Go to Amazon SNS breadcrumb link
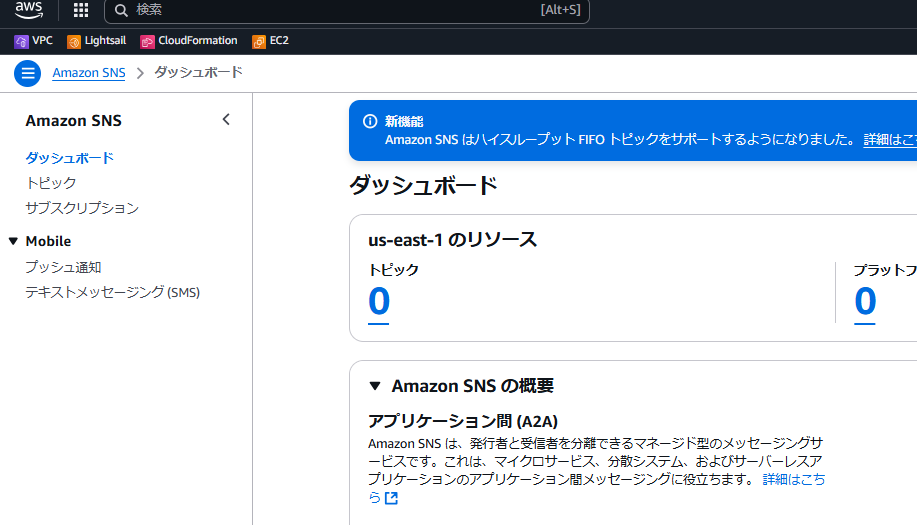 click(89, 73)
